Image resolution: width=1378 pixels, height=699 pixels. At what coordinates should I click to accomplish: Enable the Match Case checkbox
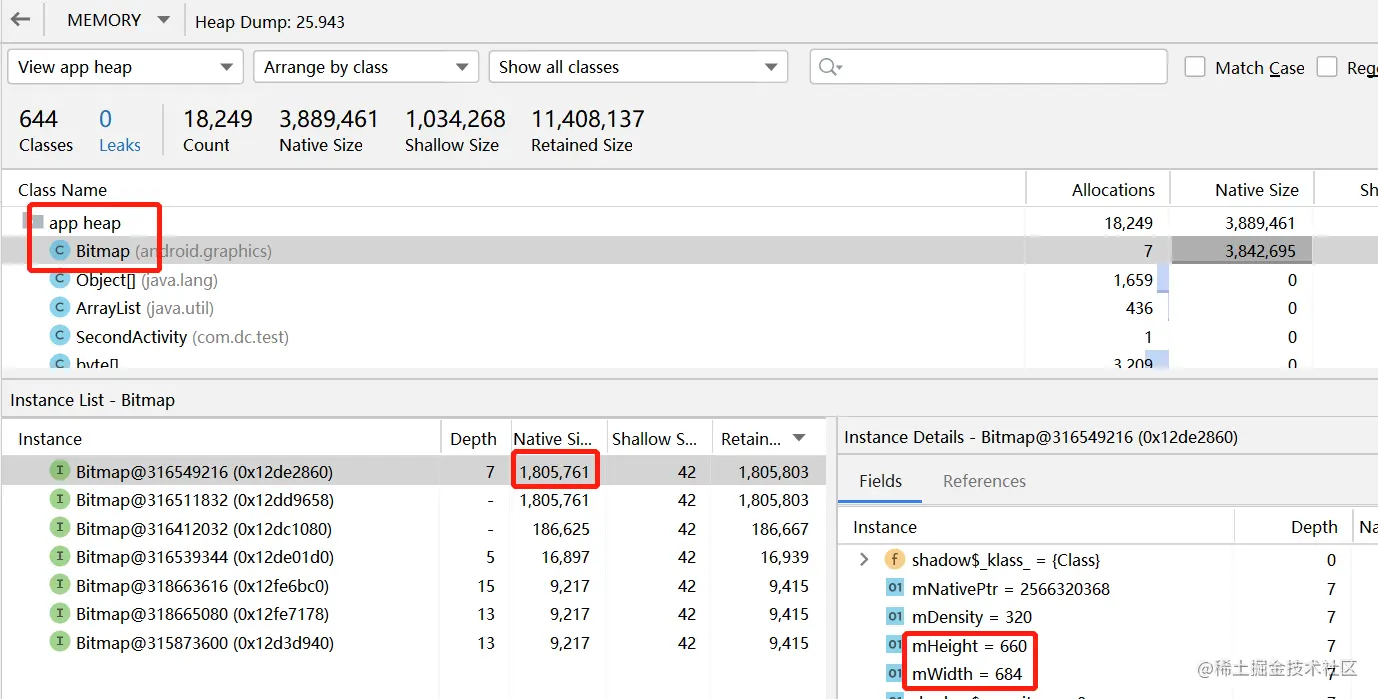1194,67
